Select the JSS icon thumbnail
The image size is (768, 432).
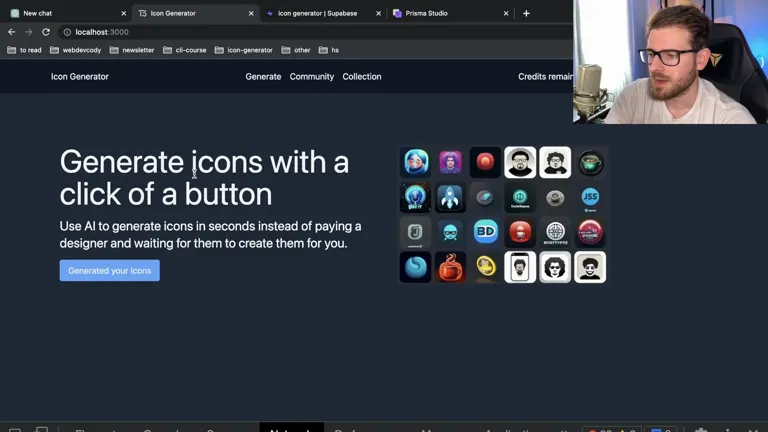point(590,197)
